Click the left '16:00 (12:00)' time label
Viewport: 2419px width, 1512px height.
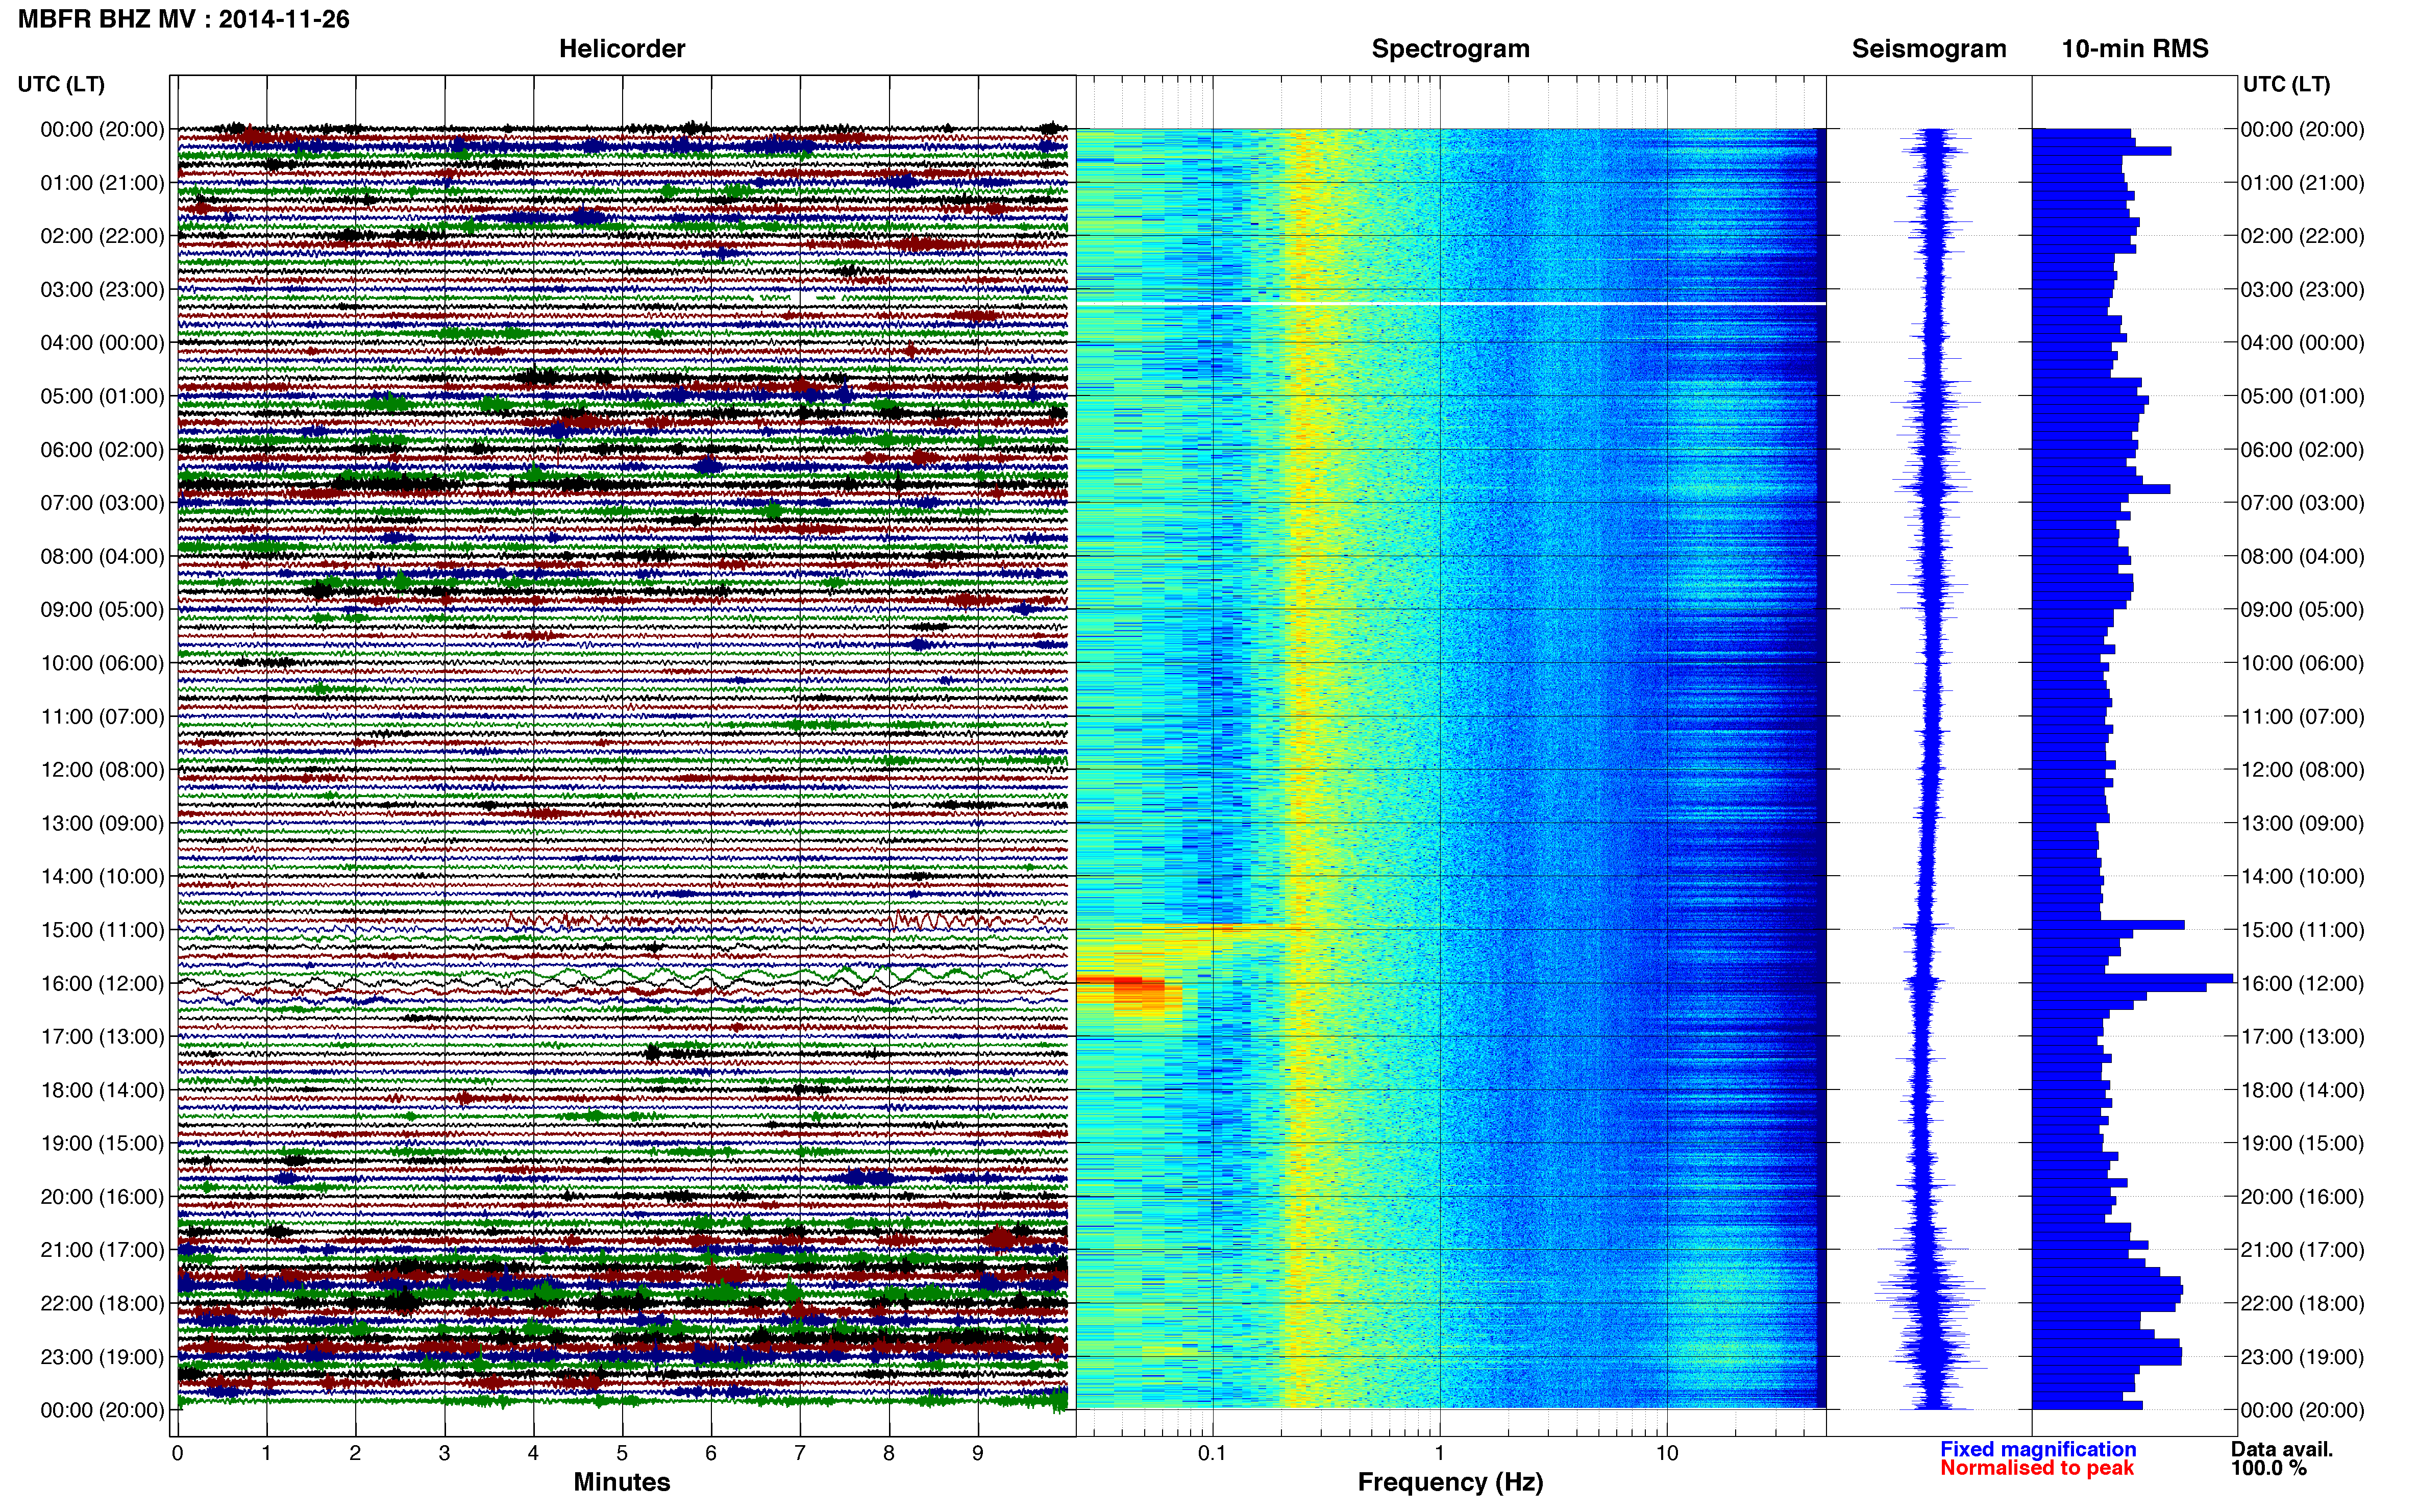(x=102, y=983)
